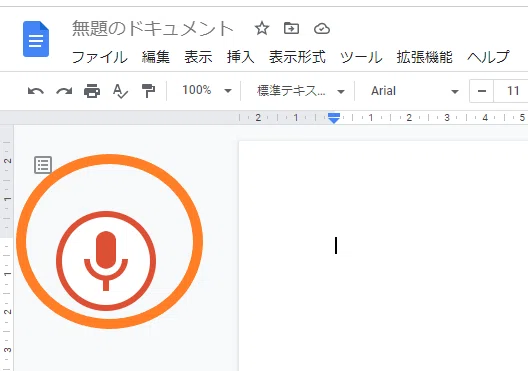Show the document outline icon
Screen dimensions: 528x371
[x=43, y=165]
